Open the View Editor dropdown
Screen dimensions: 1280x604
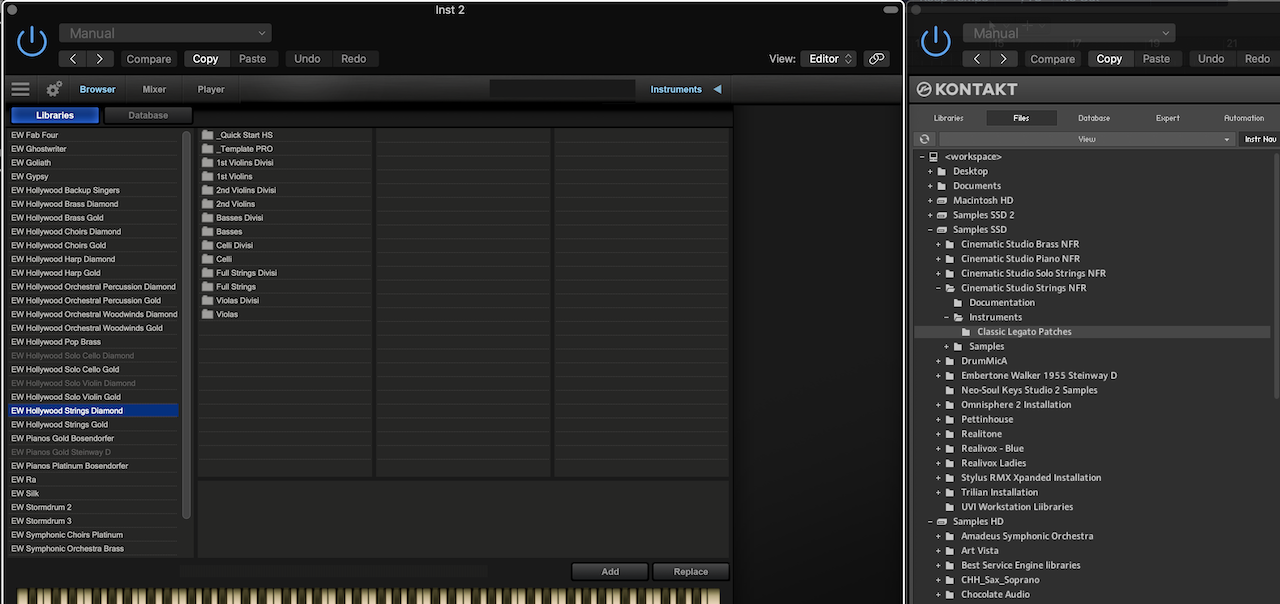coord(828,59)
